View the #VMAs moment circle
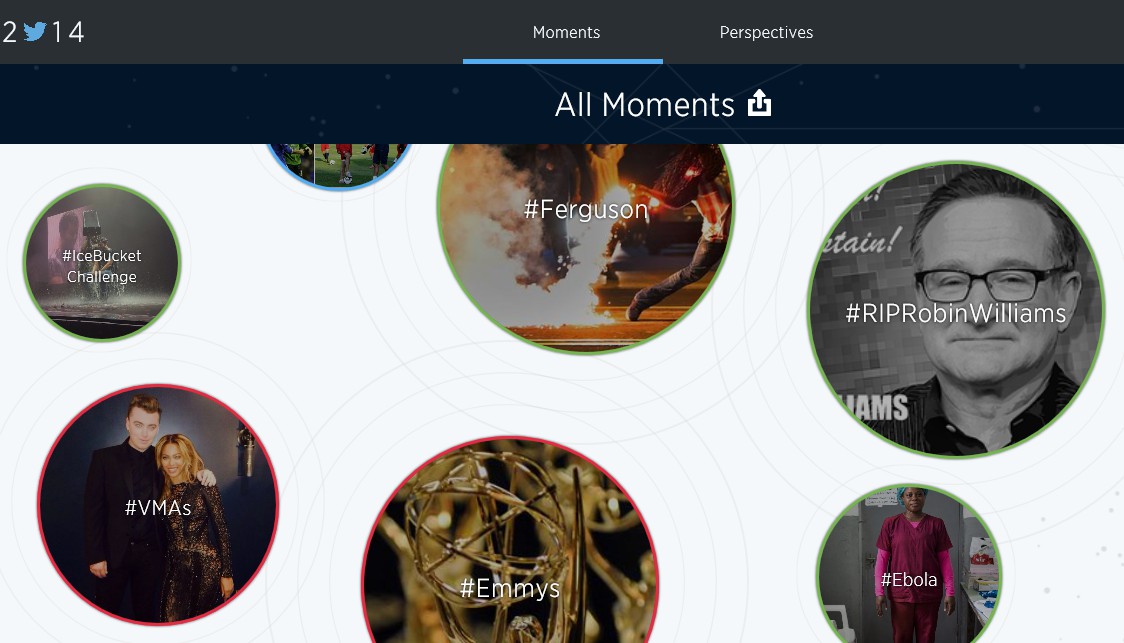This screenshot has width=1124, height=643. click(158, 505)
